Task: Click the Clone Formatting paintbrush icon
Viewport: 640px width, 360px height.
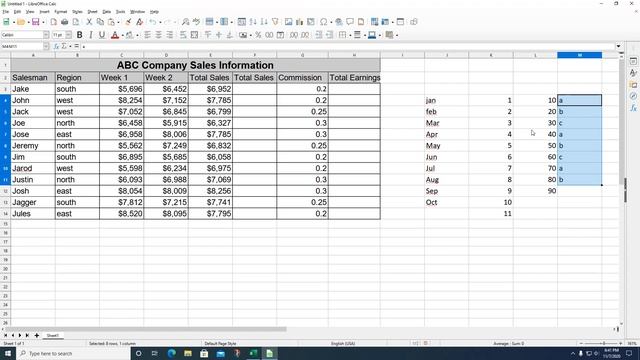Action: coord(129,22)
